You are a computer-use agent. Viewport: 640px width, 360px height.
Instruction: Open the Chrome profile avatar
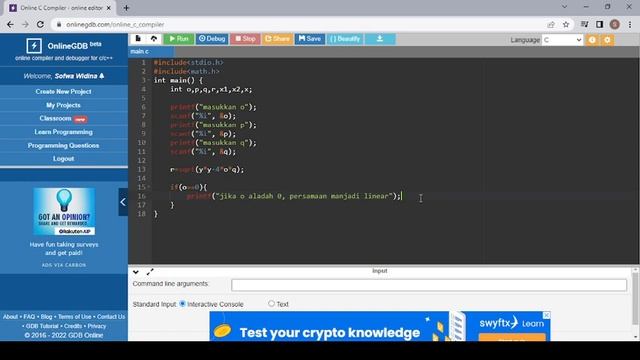(614, 24)
